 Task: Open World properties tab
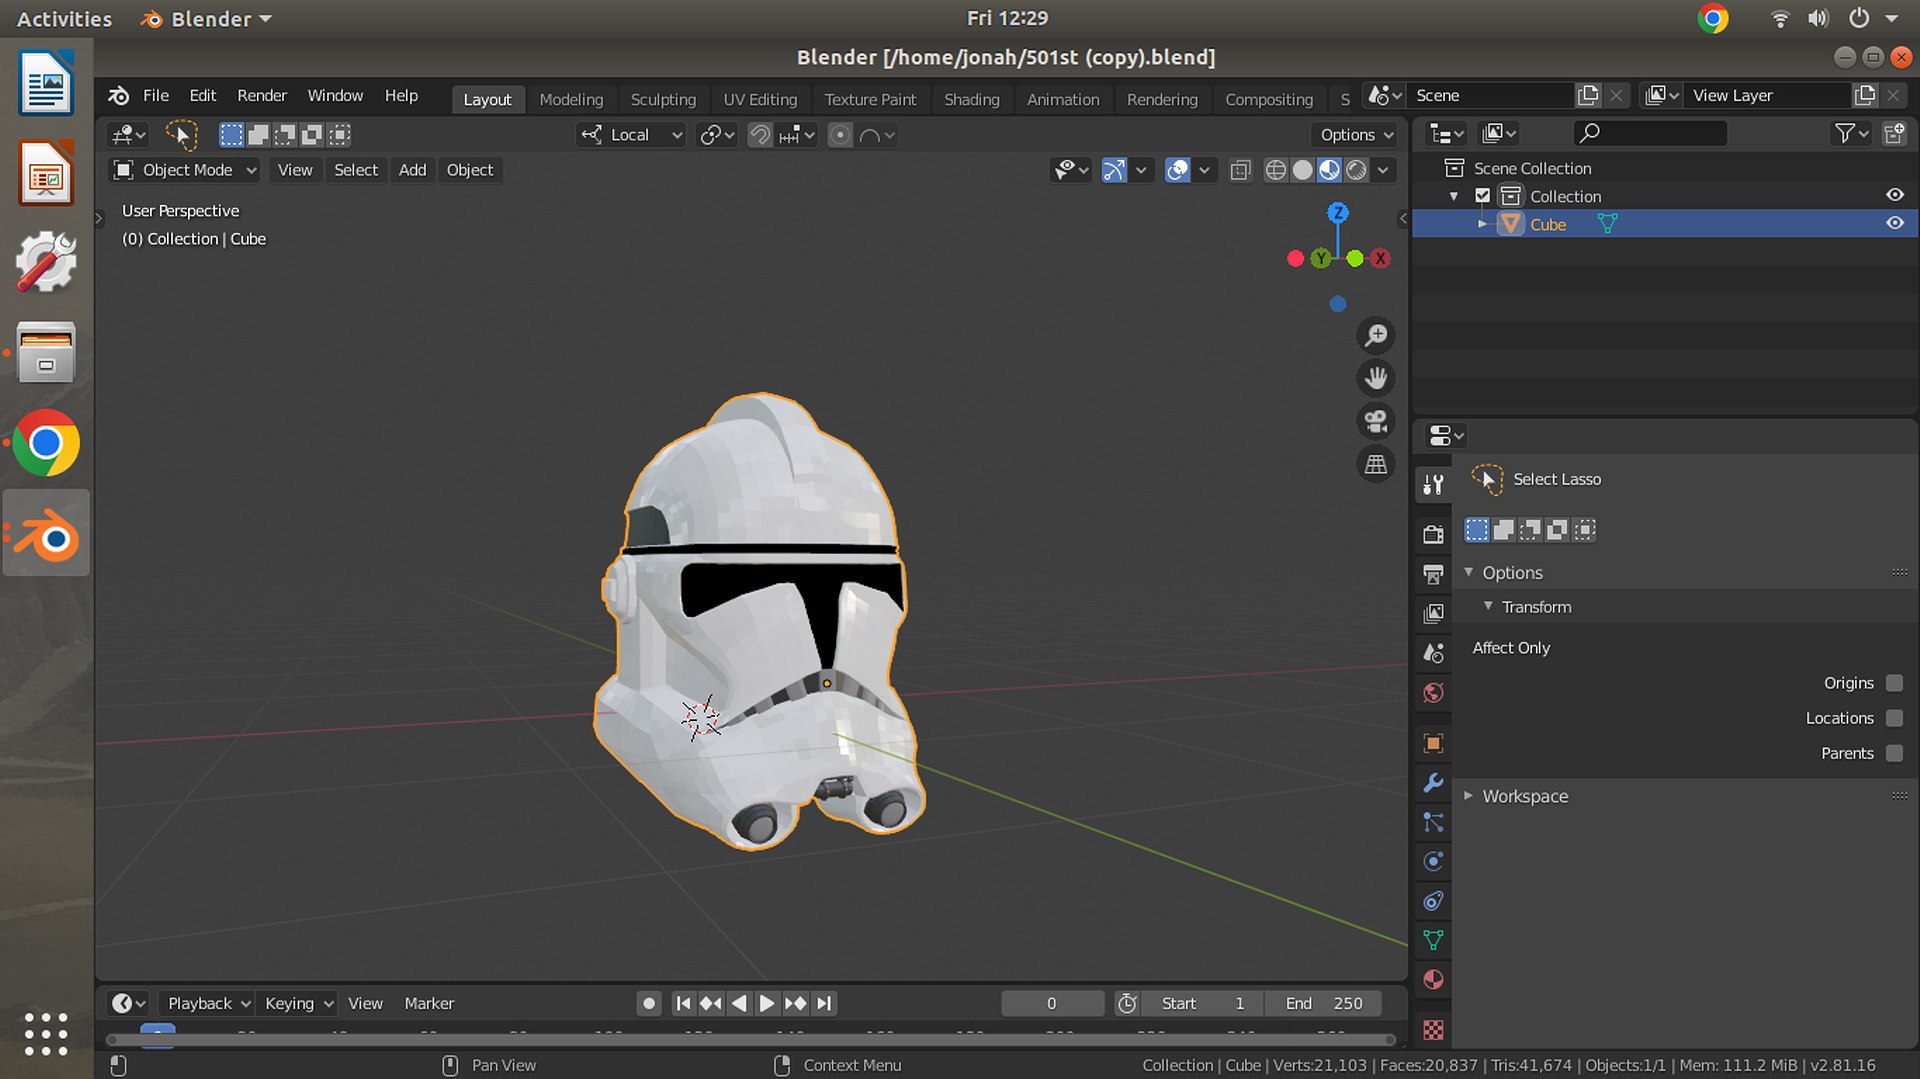[x=1433, y=693]
